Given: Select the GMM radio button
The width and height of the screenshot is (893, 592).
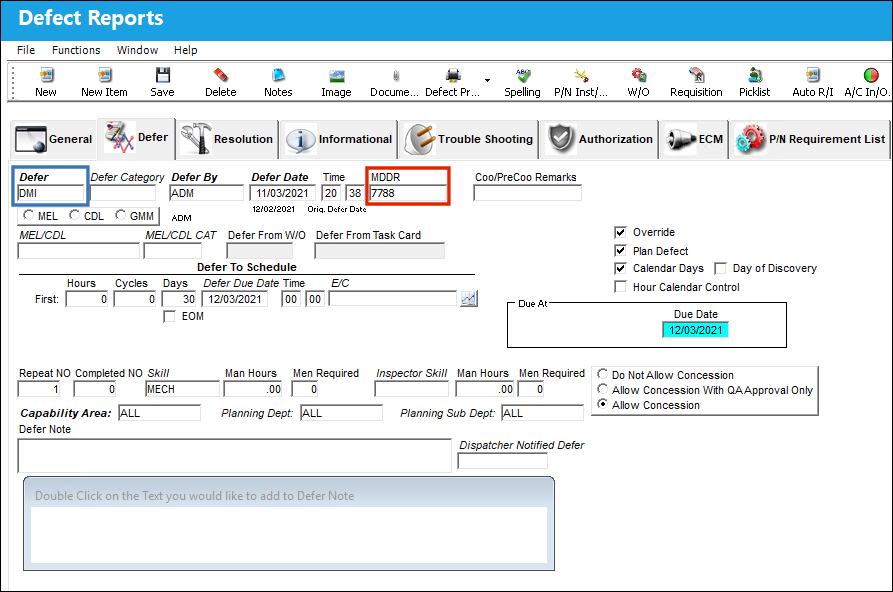Looking at the screenshot, I should pos(120,215).
